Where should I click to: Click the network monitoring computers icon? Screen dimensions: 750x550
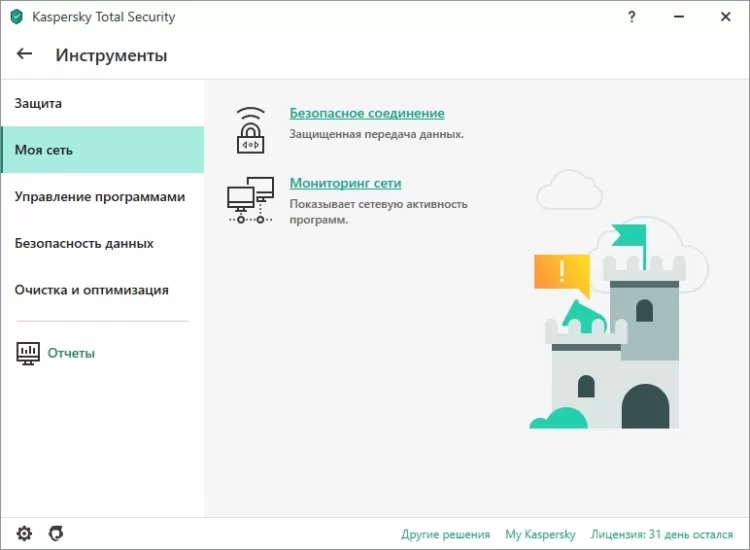(251, 200)
